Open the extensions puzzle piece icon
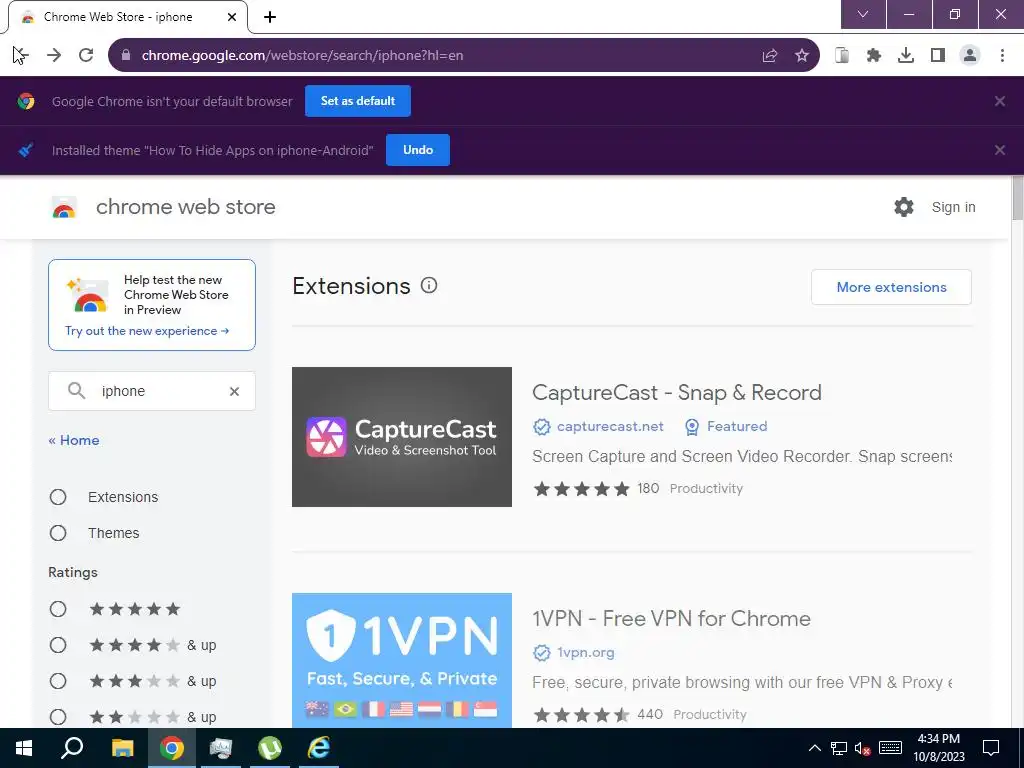 click(x=874, y=56)
